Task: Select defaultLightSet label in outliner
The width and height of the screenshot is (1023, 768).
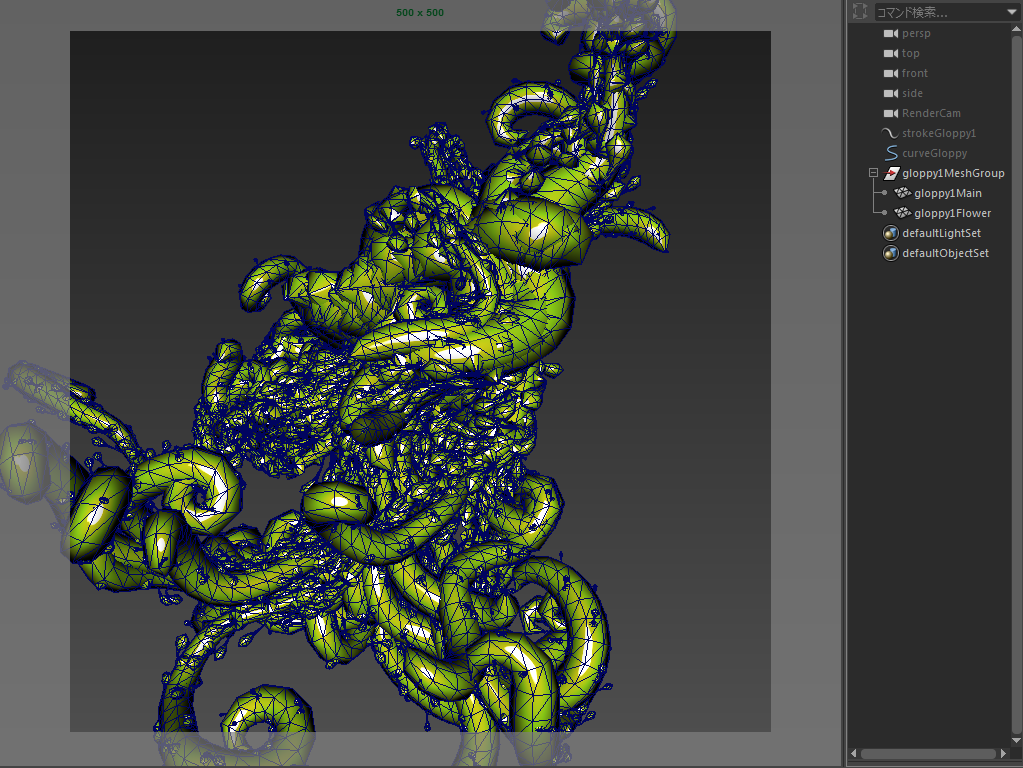Action: pos(941,233)
